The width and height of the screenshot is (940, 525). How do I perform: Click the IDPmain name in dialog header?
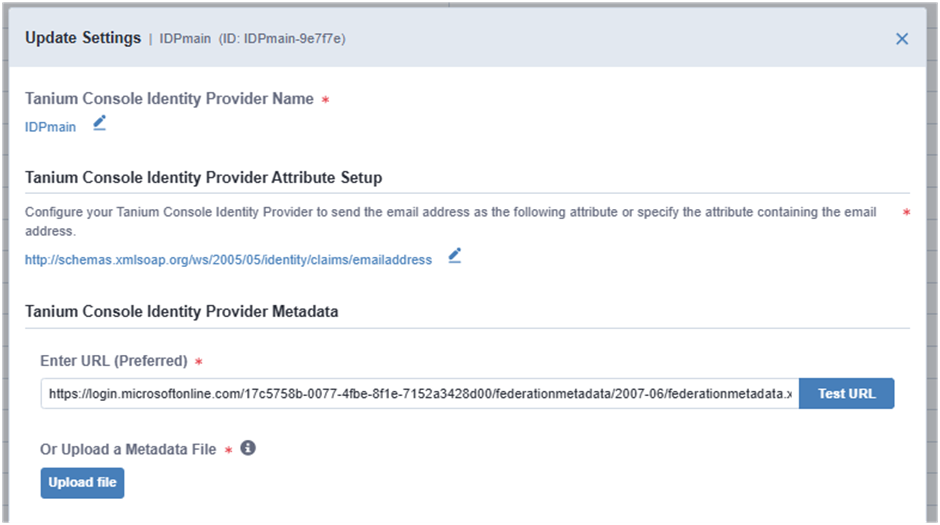(186, 39)
